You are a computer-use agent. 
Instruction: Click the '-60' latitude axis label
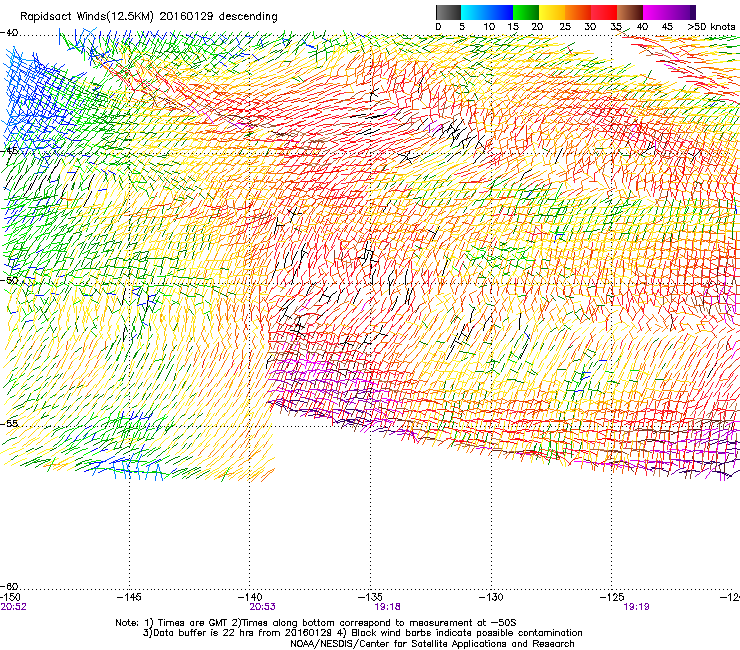(9, 587)
